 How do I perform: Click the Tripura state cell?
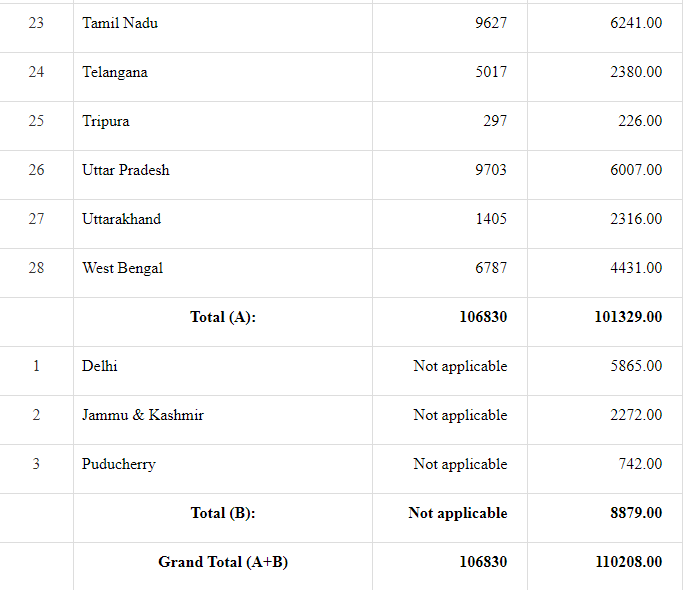106,121
